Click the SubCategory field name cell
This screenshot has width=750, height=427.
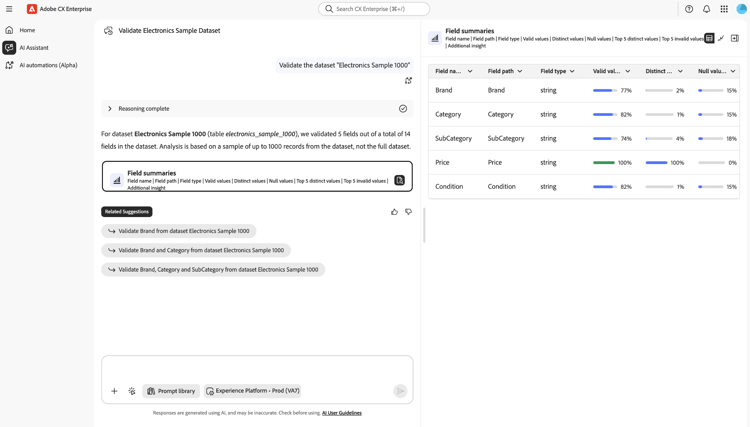[x=453, y=139]
